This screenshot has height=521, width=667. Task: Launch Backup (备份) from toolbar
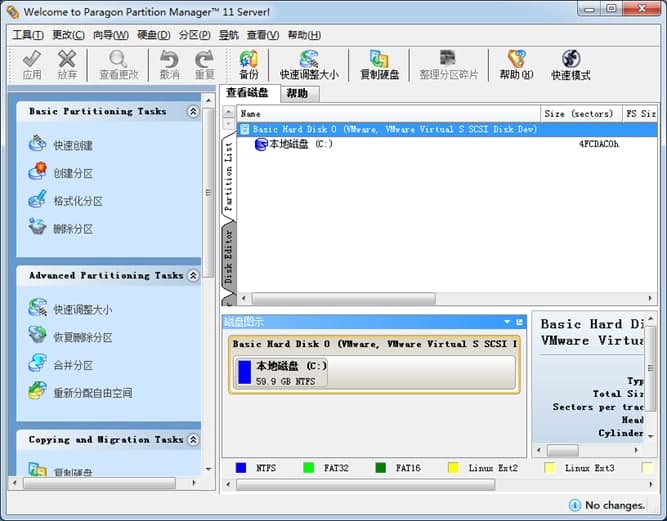click(249, 59)
